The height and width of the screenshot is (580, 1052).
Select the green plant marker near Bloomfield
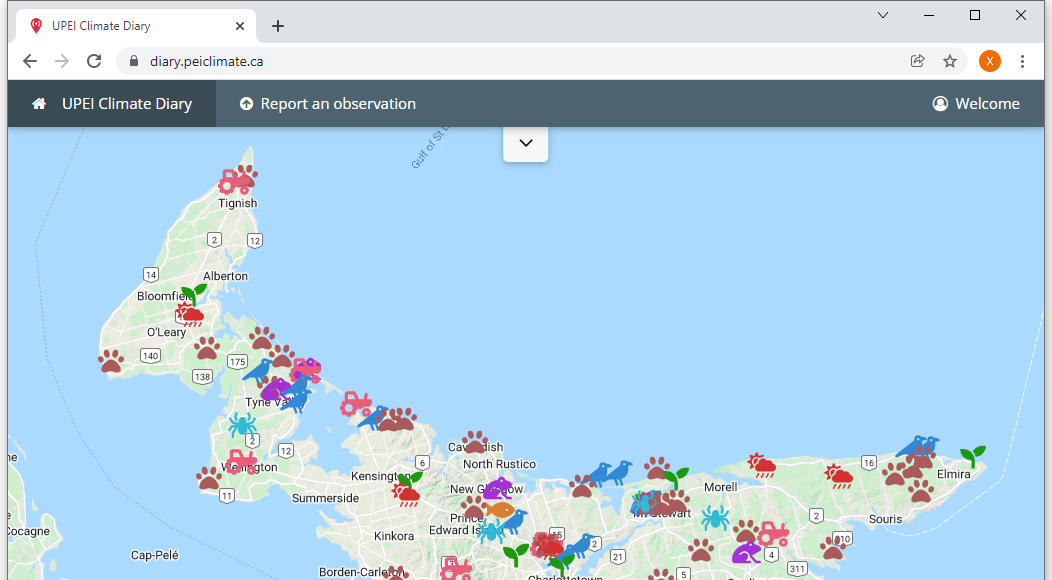[x=194, y=294]
